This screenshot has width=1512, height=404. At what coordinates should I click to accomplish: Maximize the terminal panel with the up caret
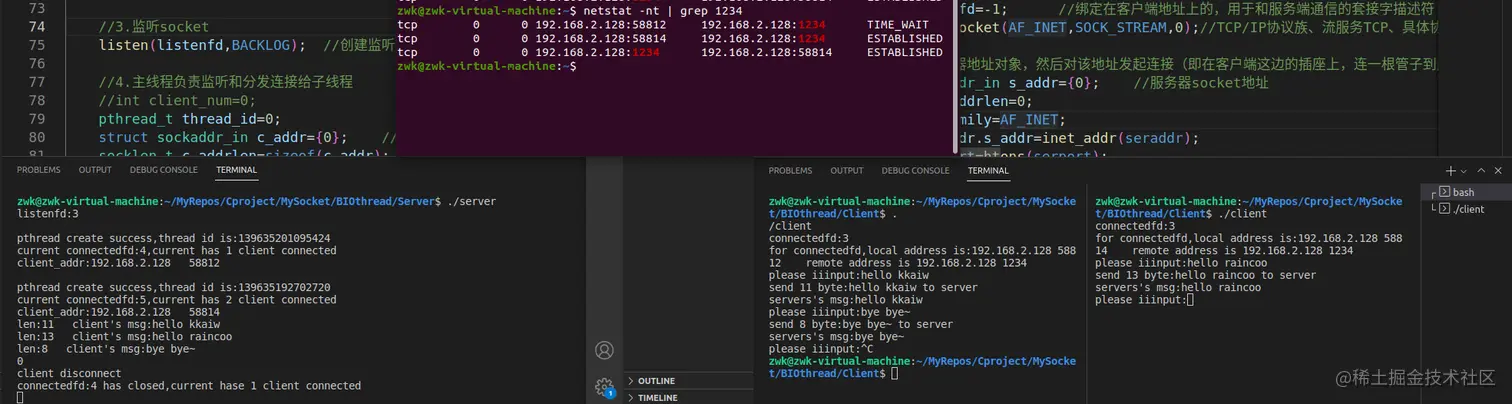tap(1482, 171)
